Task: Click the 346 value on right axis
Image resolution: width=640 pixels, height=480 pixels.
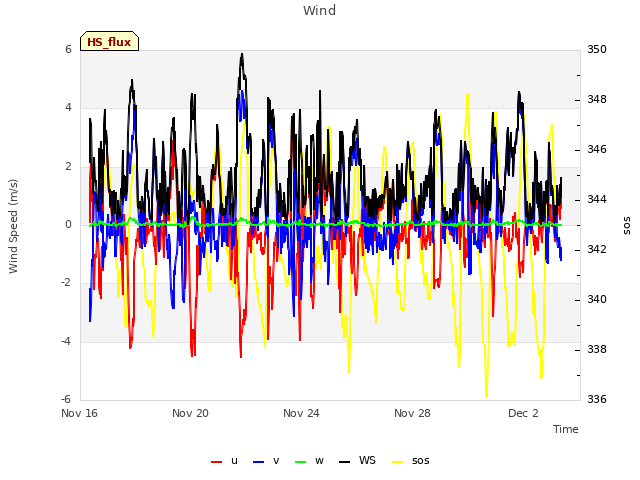Action: coord(597,149)
